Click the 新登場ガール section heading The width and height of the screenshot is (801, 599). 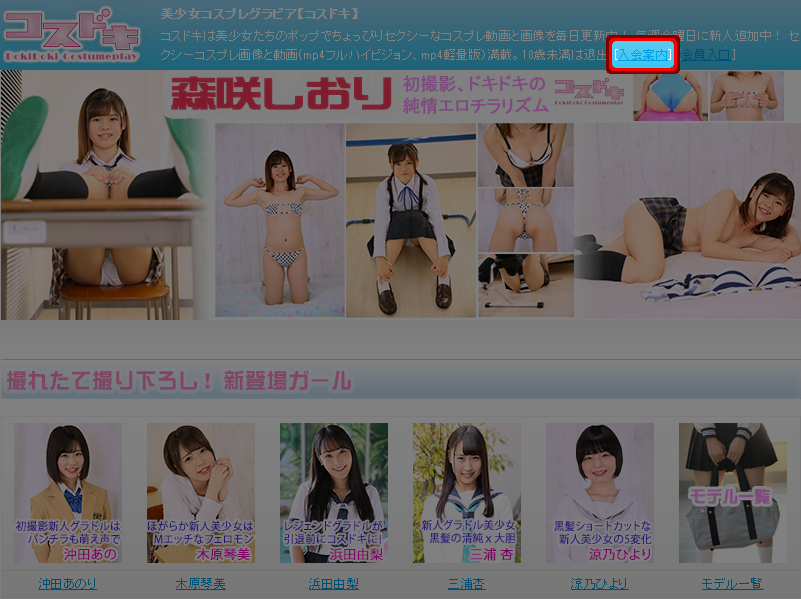click(180, 381)
